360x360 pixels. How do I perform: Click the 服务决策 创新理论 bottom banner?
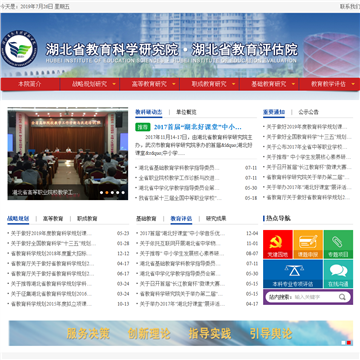coord(181,333)
